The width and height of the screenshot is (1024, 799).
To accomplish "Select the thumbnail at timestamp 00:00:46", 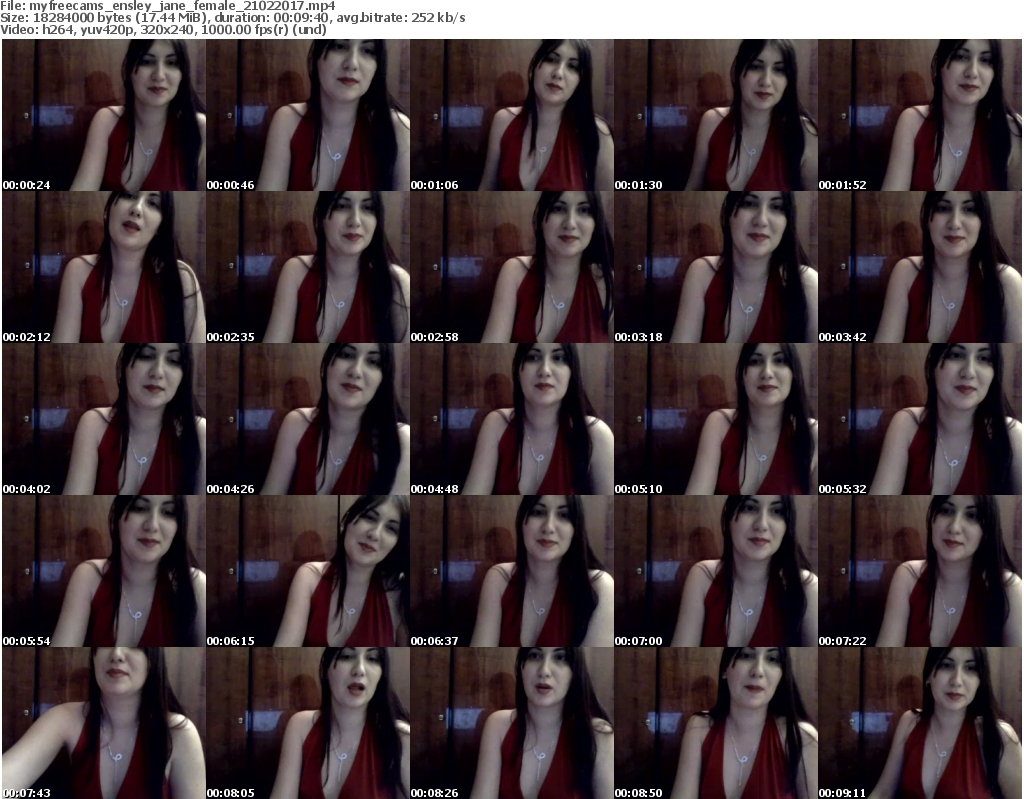I will tap(308, 115).
